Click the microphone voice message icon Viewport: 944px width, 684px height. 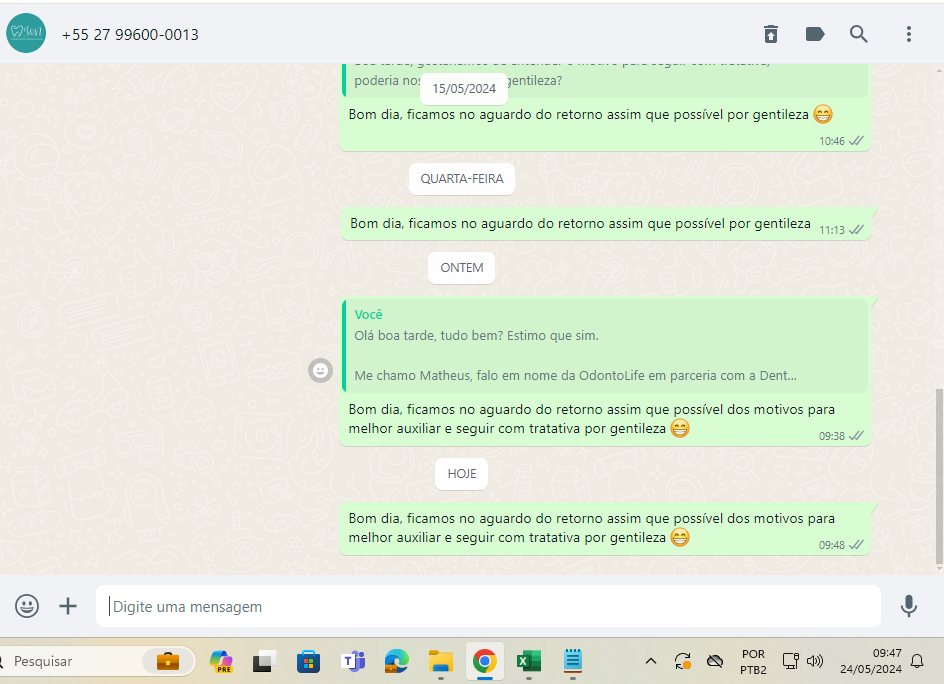pos(908,606)
